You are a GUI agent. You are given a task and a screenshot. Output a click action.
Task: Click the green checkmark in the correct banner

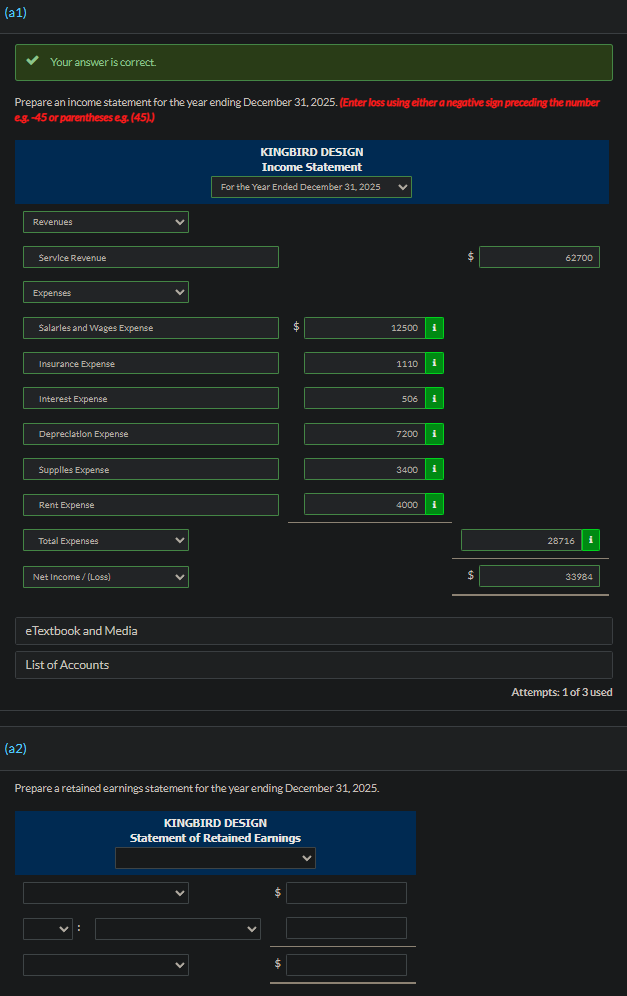pyautogui.click(x=32, y=61)
